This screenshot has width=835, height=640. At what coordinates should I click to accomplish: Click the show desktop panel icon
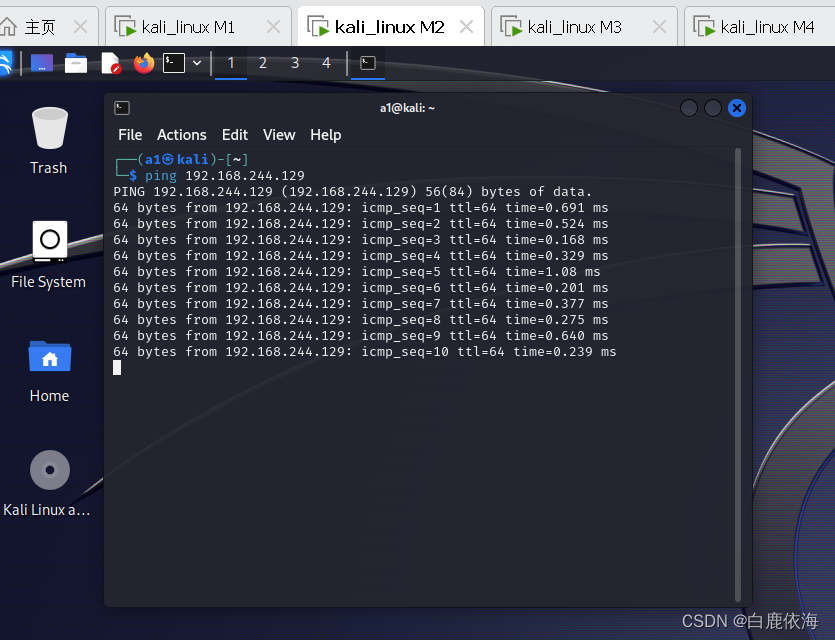click(x=42, y=63)
